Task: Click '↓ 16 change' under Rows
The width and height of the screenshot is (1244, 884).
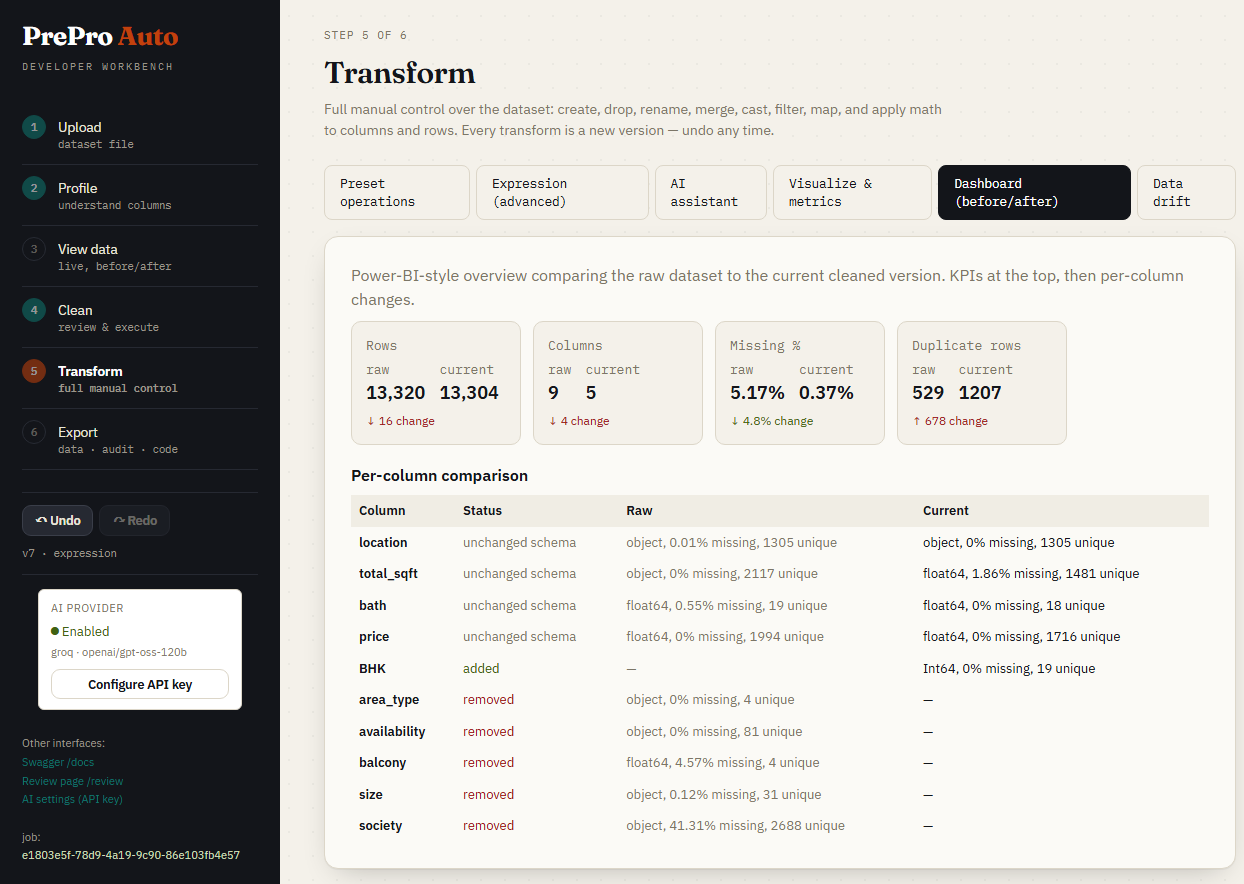Action: (400, 421)
